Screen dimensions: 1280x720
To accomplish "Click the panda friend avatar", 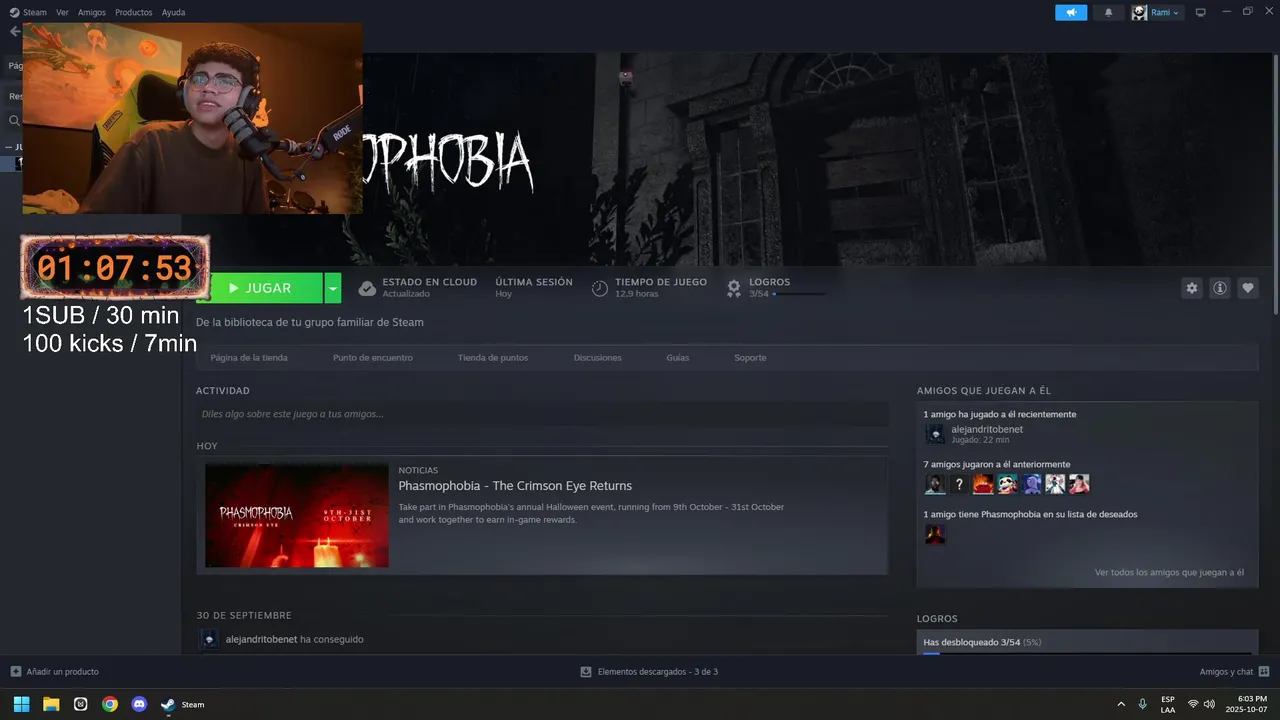I will tap(1007, 484).
